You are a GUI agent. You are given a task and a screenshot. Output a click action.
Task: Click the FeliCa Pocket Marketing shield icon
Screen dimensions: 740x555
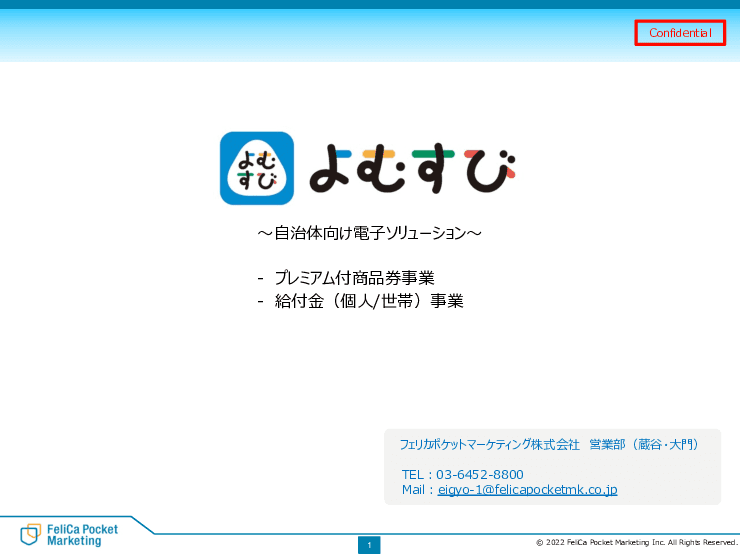tap(30, 534)
